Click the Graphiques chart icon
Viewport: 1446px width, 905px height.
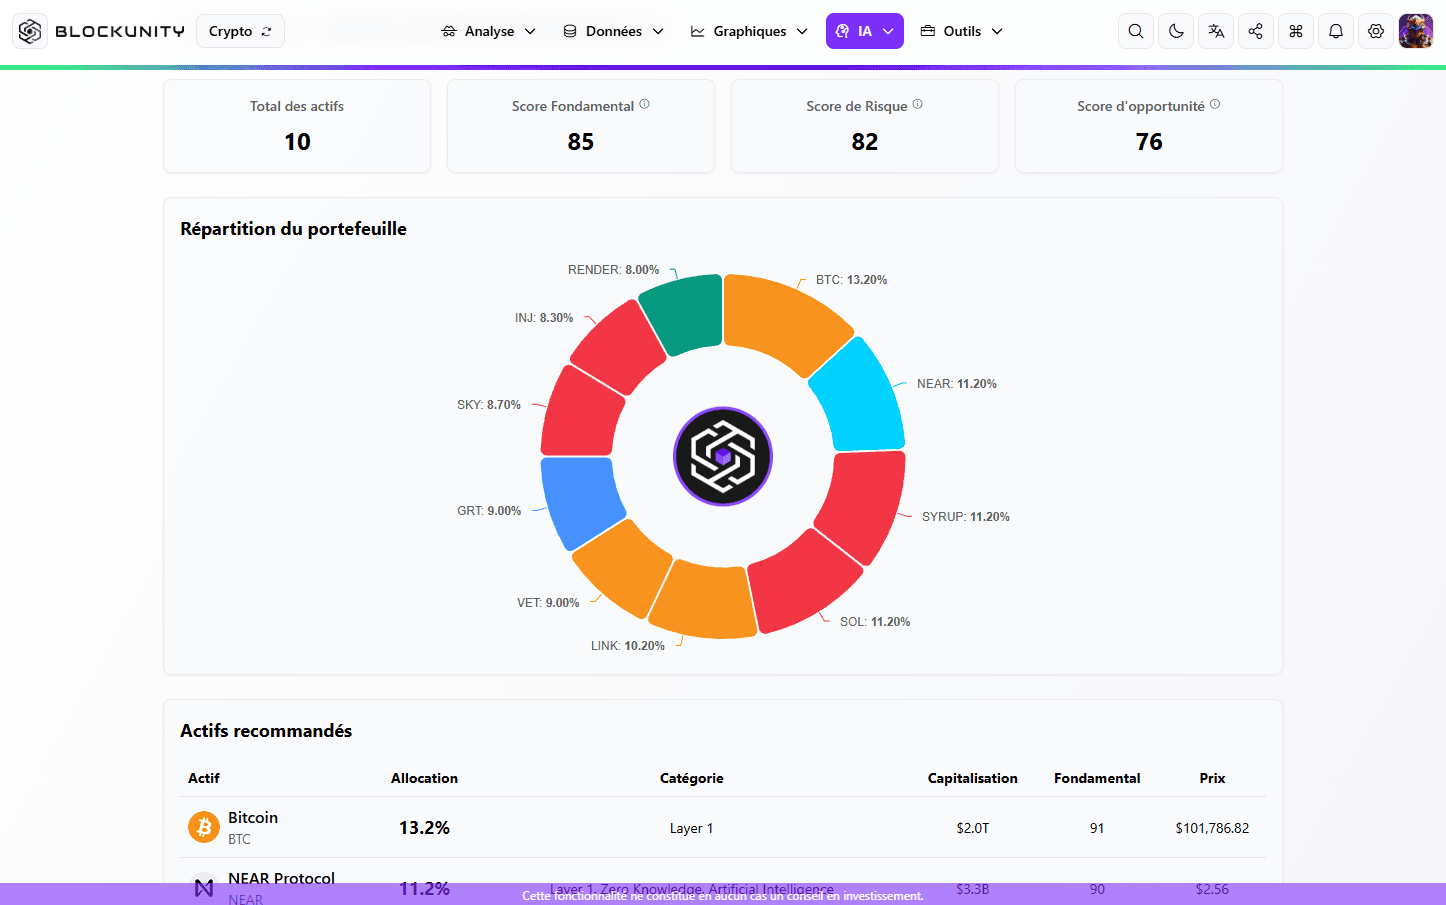point(698,31)
